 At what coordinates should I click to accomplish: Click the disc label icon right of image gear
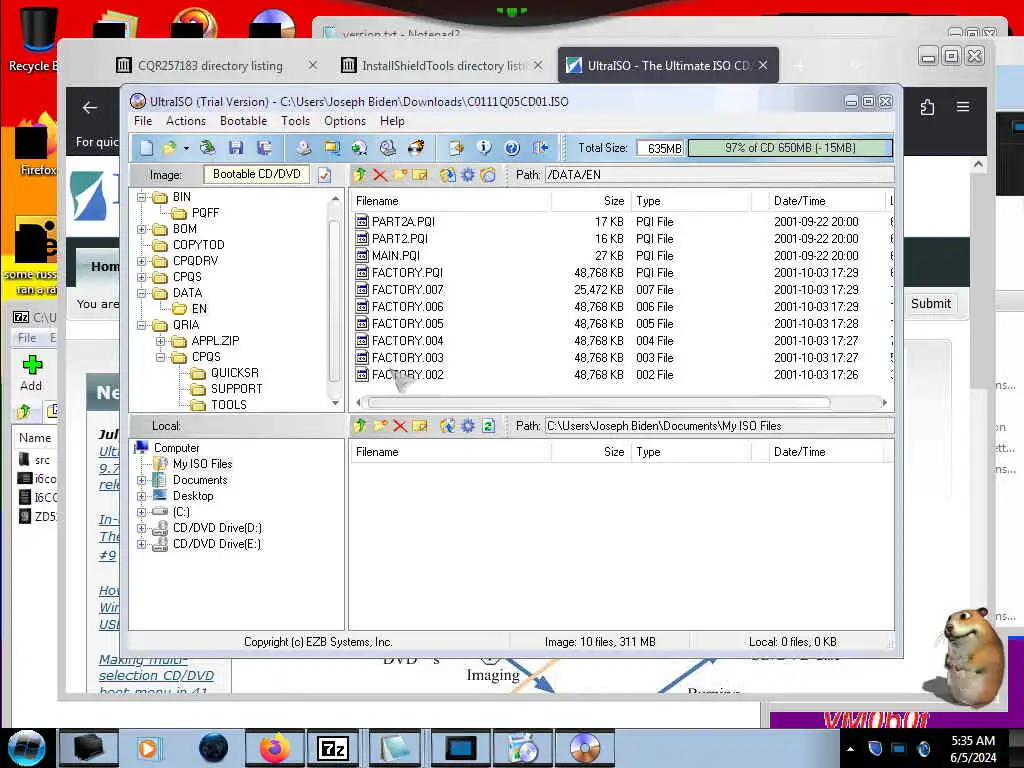click(488, 175)
